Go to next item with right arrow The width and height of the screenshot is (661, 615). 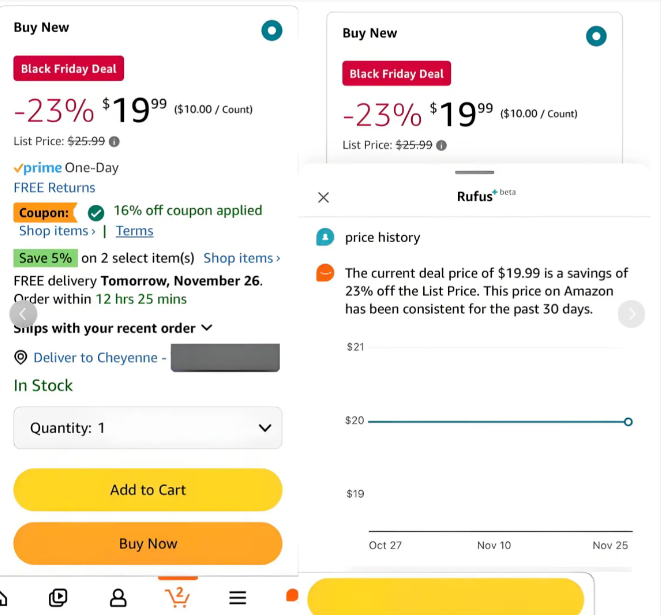tap(631, 314)
